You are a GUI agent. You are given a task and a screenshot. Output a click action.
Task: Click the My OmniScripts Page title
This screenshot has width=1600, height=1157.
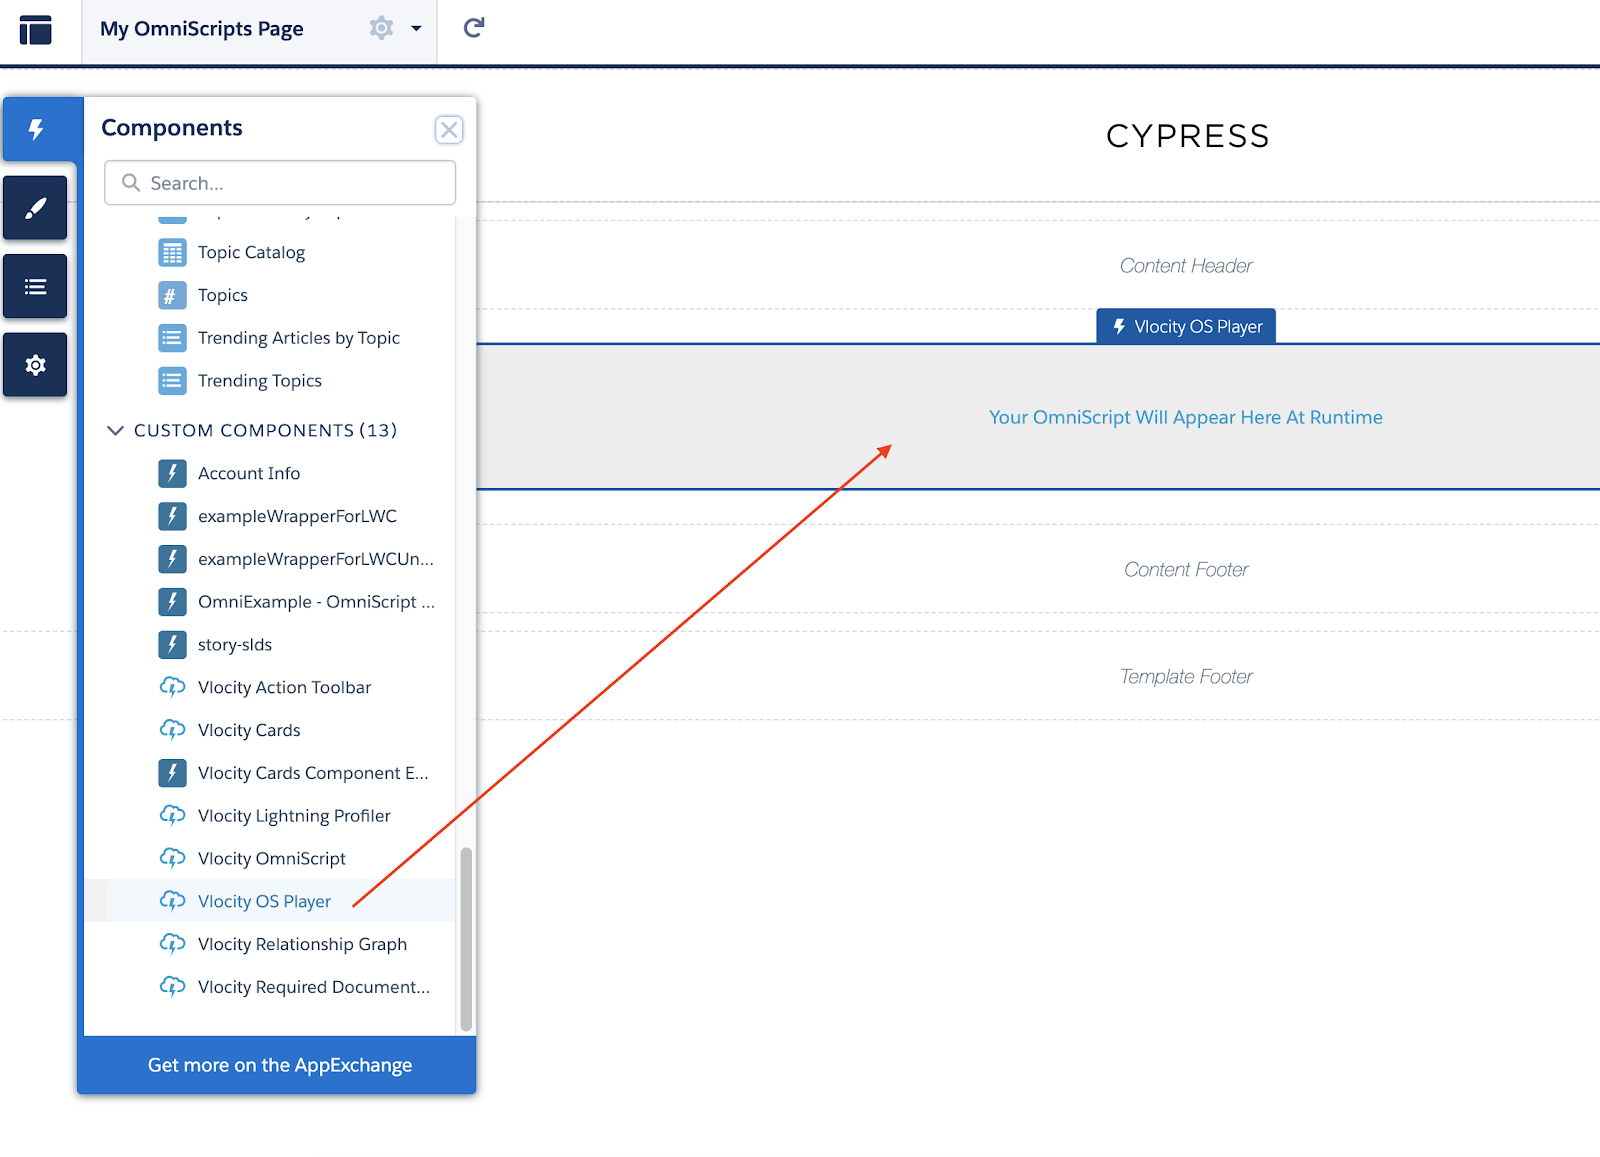202,29
